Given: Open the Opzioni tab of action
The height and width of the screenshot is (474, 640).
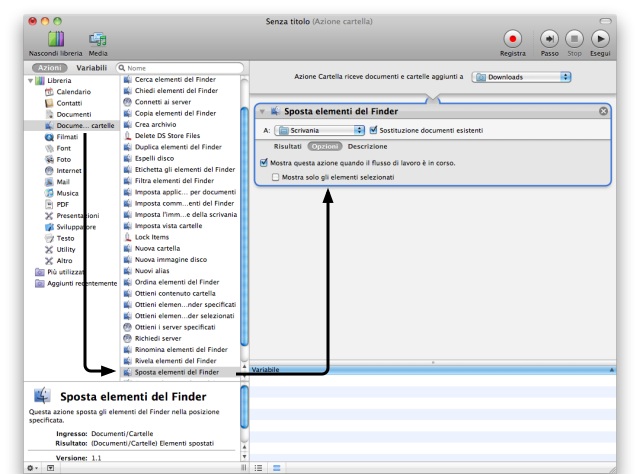Looking at the screenshot, I should click(325, 147).
